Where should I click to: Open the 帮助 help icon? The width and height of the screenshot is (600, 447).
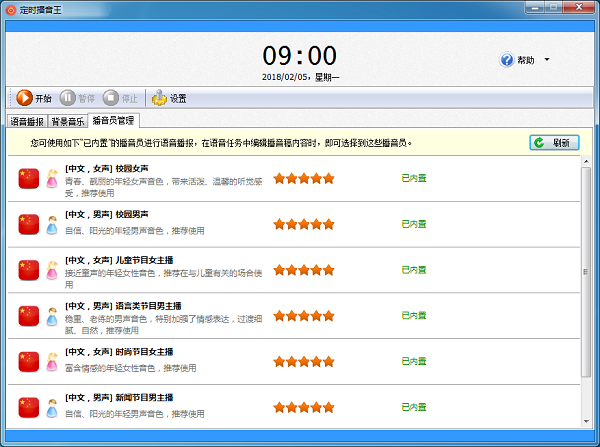(507, 60)
